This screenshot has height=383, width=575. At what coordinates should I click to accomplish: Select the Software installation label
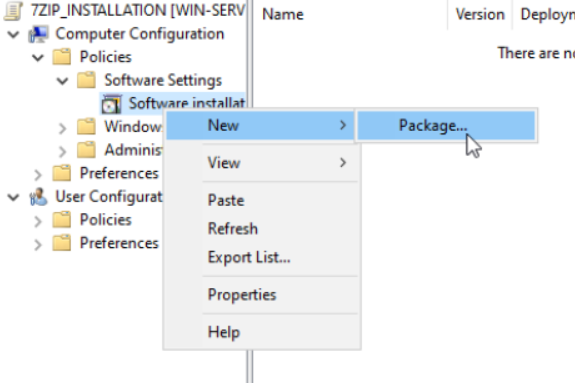coord(187,103)
